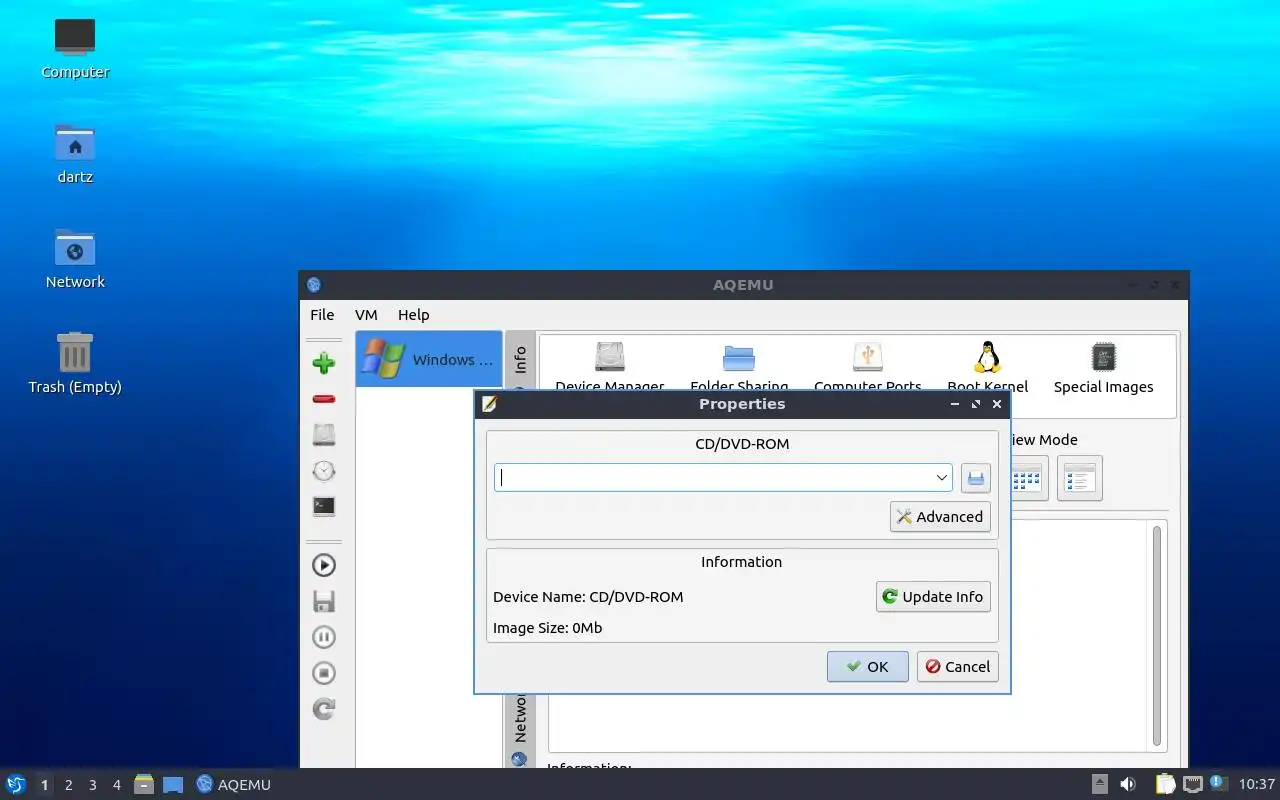Click the hard disk icon in AQEMU sidebar
The height and width of the screenshot is (800, 1280).
(x=323, y=435)
